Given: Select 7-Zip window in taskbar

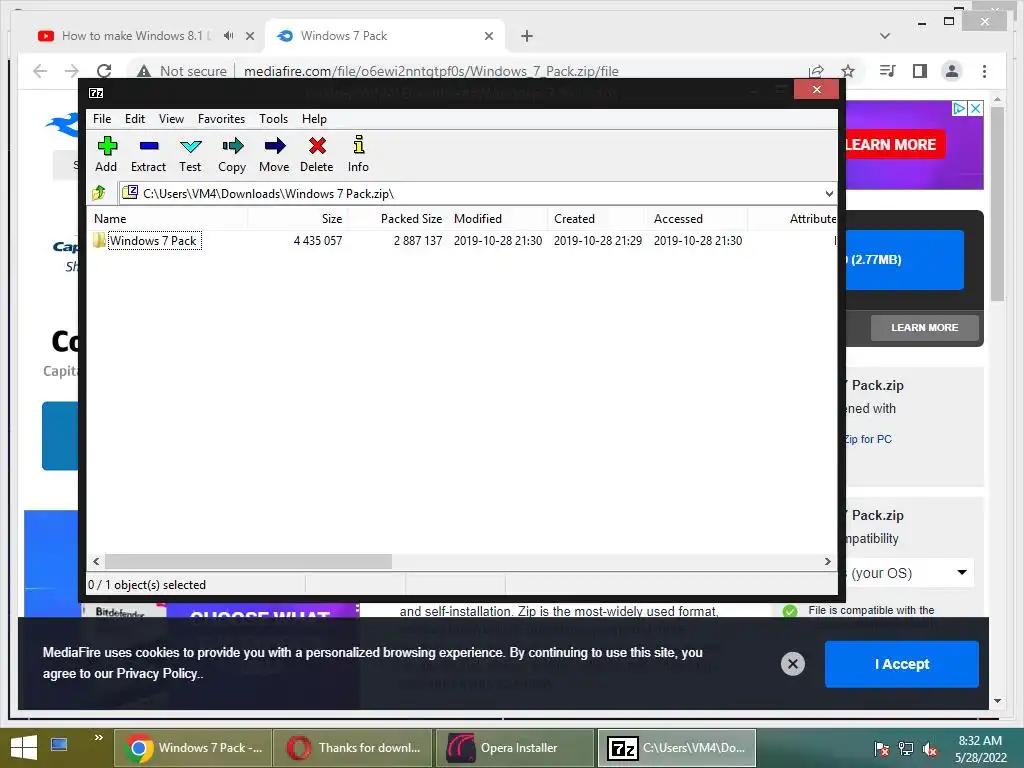Looking at the screenshot, I should [x=677, y=748].
